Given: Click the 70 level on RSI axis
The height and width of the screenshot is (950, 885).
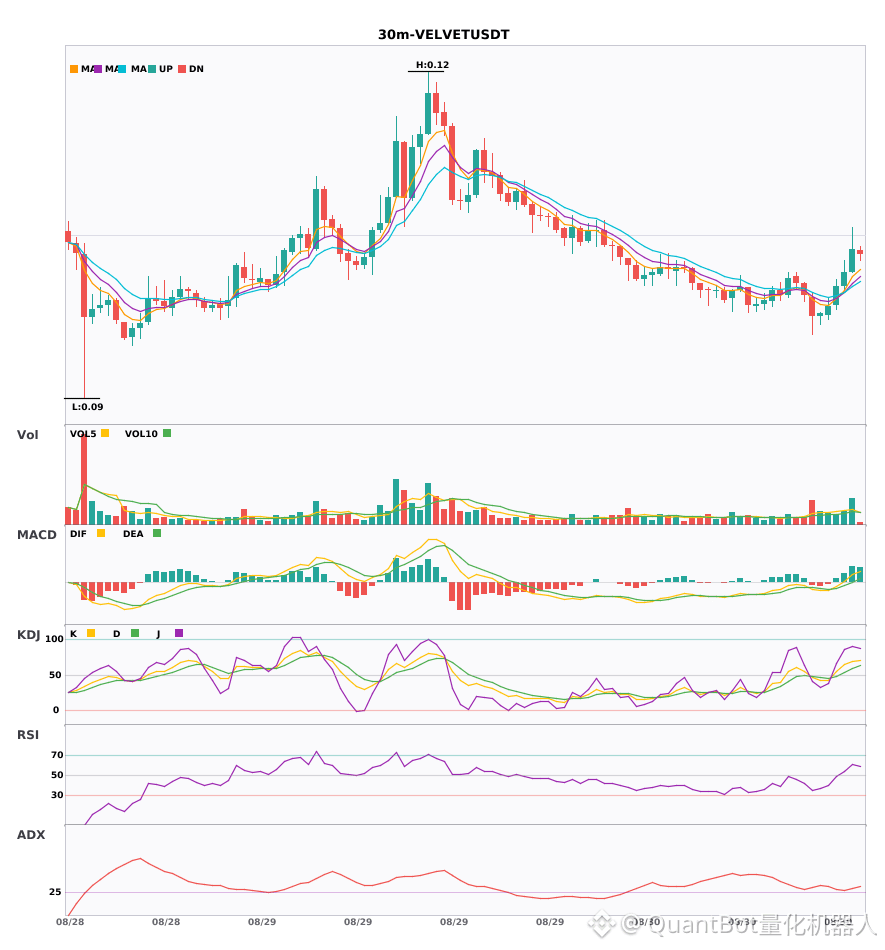Looking at the screenshot, I should pos(57,755).
